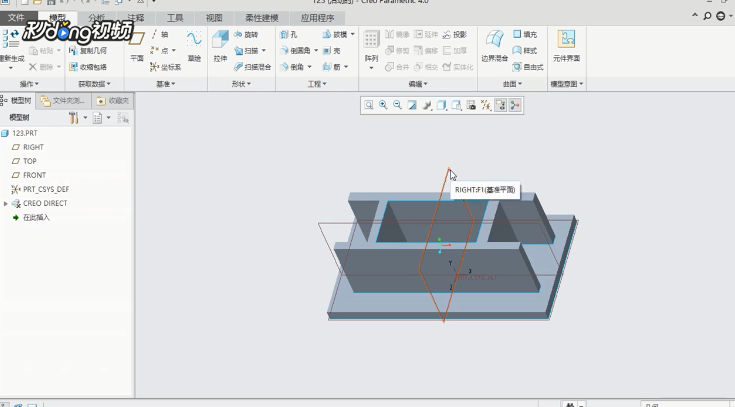Open the File (文件) menu
Screen dimensions: 735x407
[16, 18]
